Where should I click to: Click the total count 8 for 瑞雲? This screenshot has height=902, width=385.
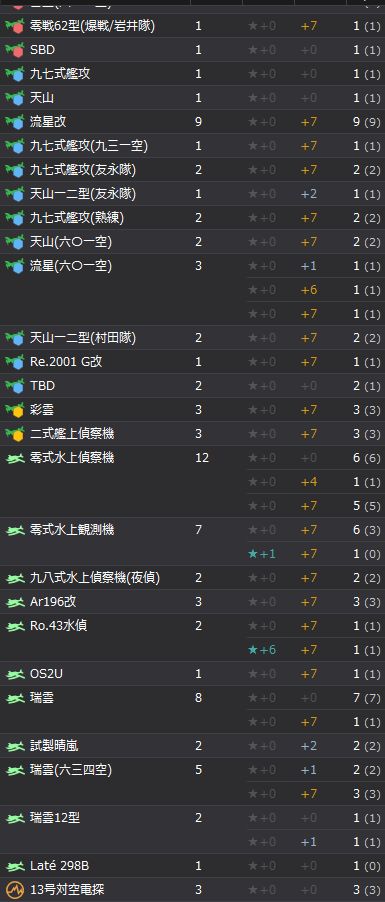199,698
